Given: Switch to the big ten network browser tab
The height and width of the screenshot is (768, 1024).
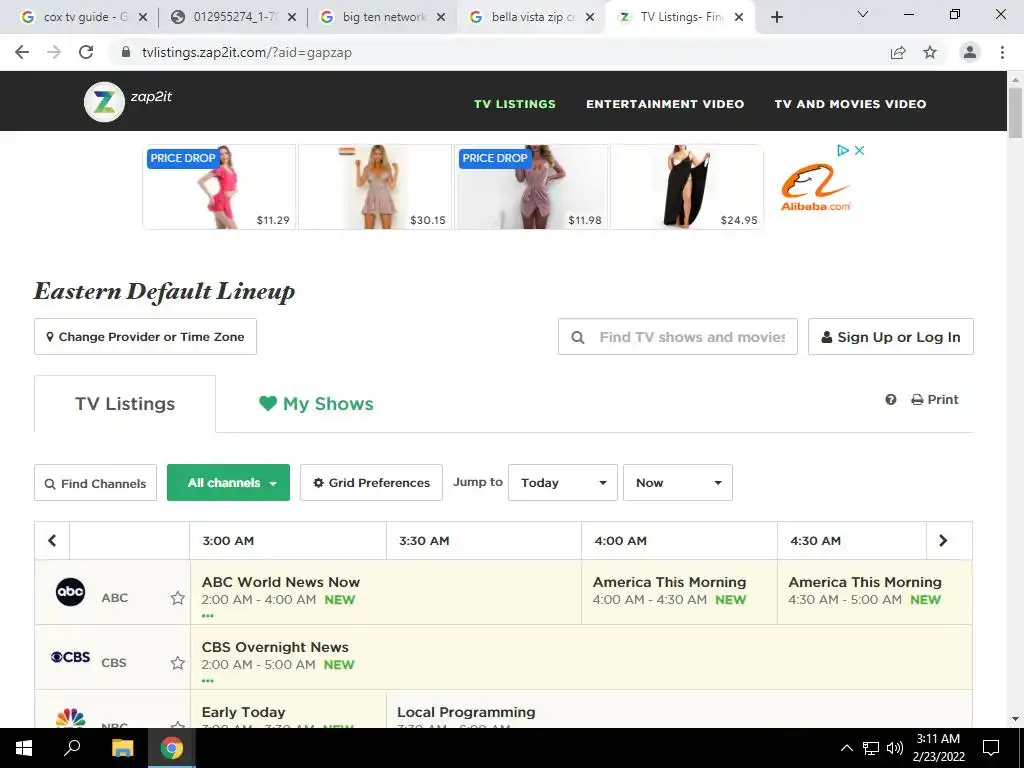Looking at the screenshot, I should [383, 17].
